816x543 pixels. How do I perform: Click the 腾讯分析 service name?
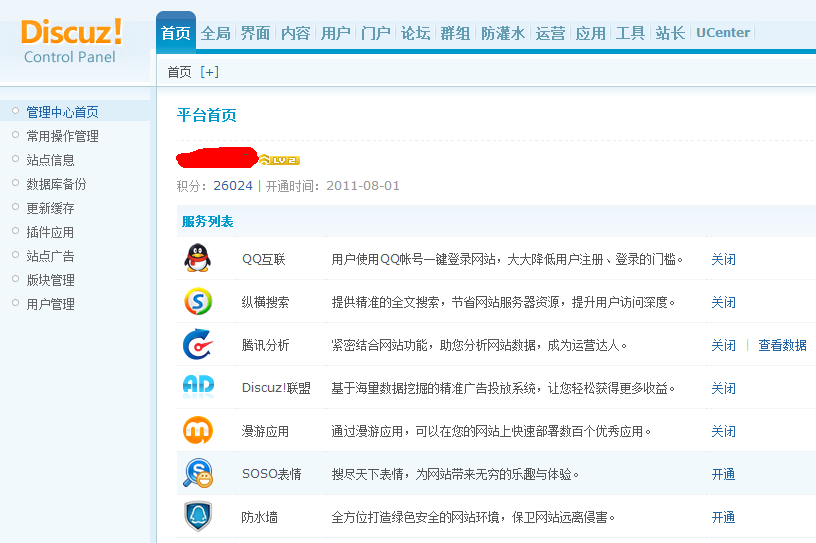265,345
